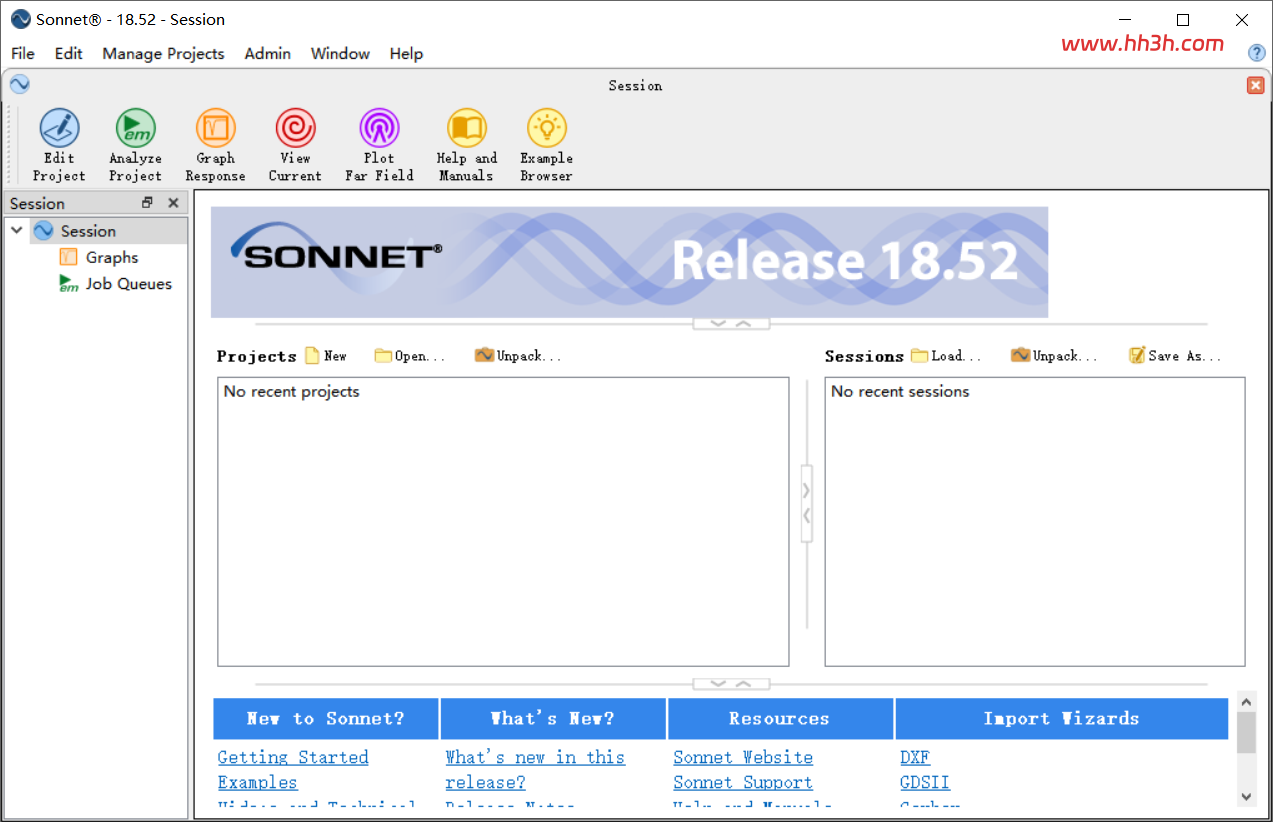
Task: Open the GDSII import wizard link
Action: tap(925, 782)
